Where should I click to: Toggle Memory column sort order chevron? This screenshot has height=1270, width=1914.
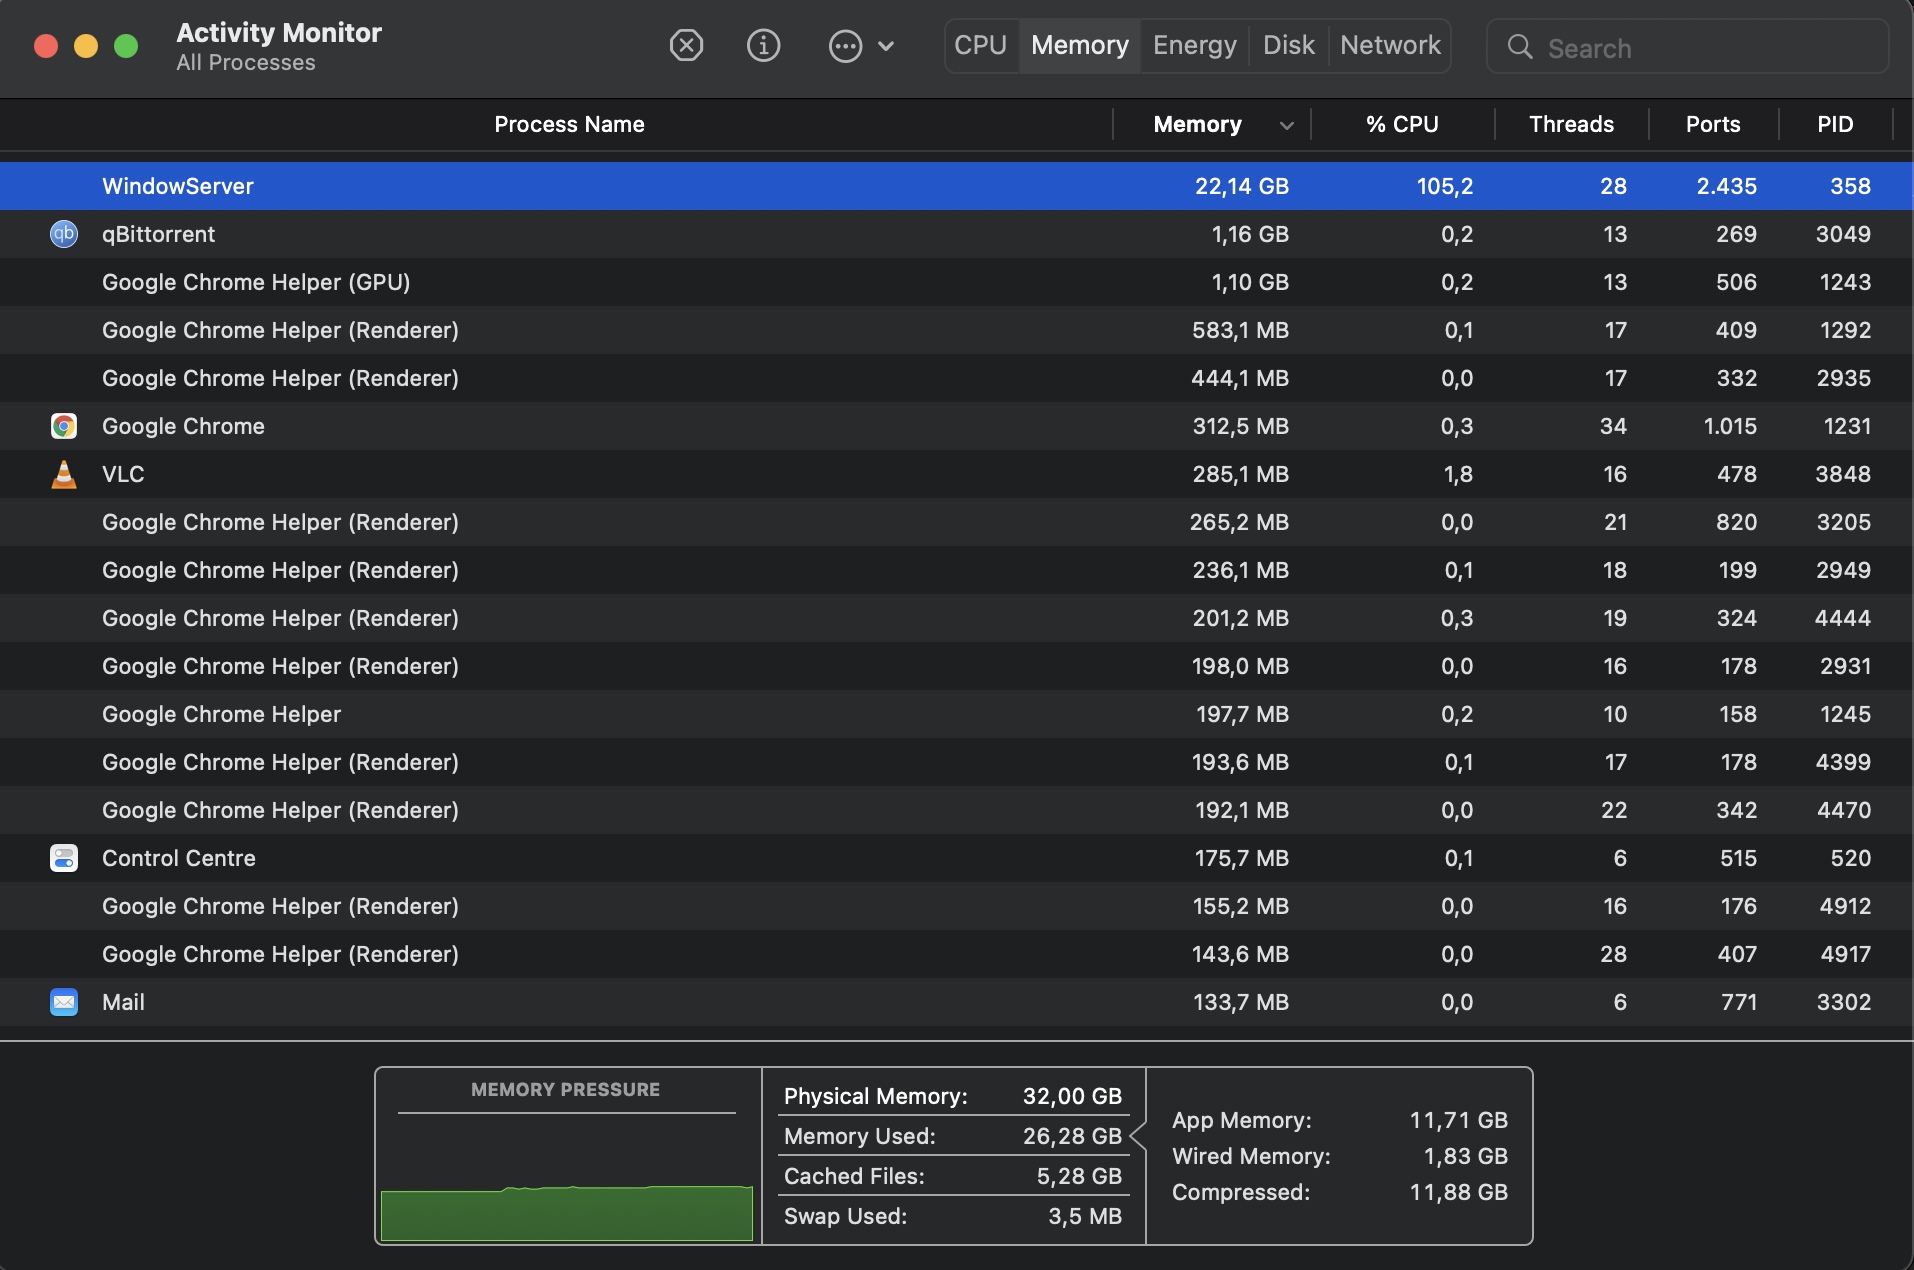click(1286, 125)
